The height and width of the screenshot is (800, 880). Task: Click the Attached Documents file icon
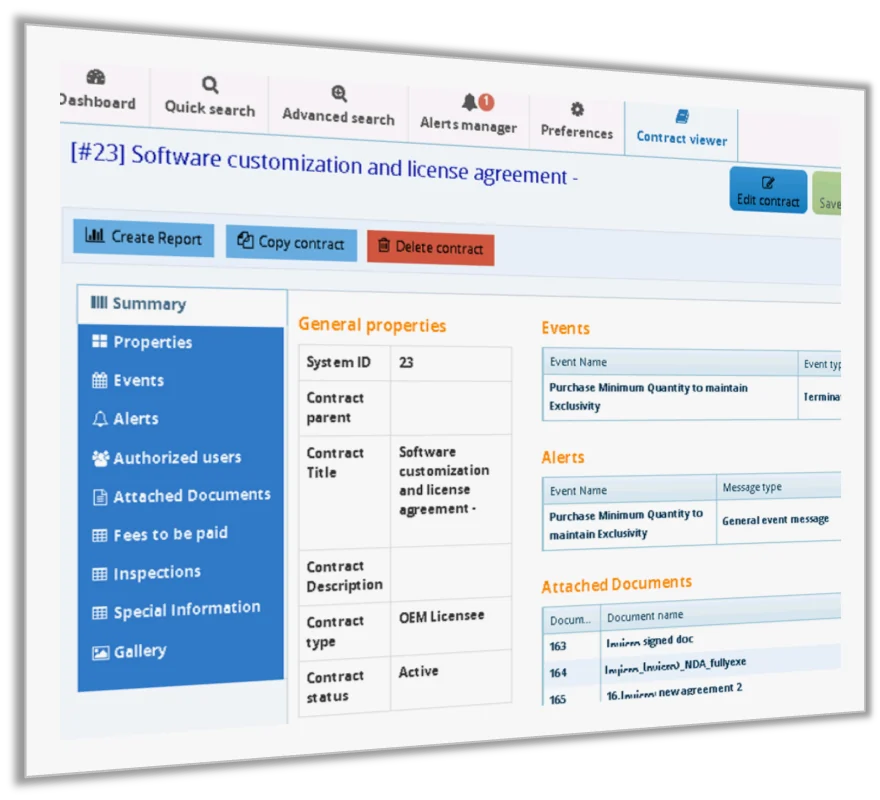pos(100,497)
